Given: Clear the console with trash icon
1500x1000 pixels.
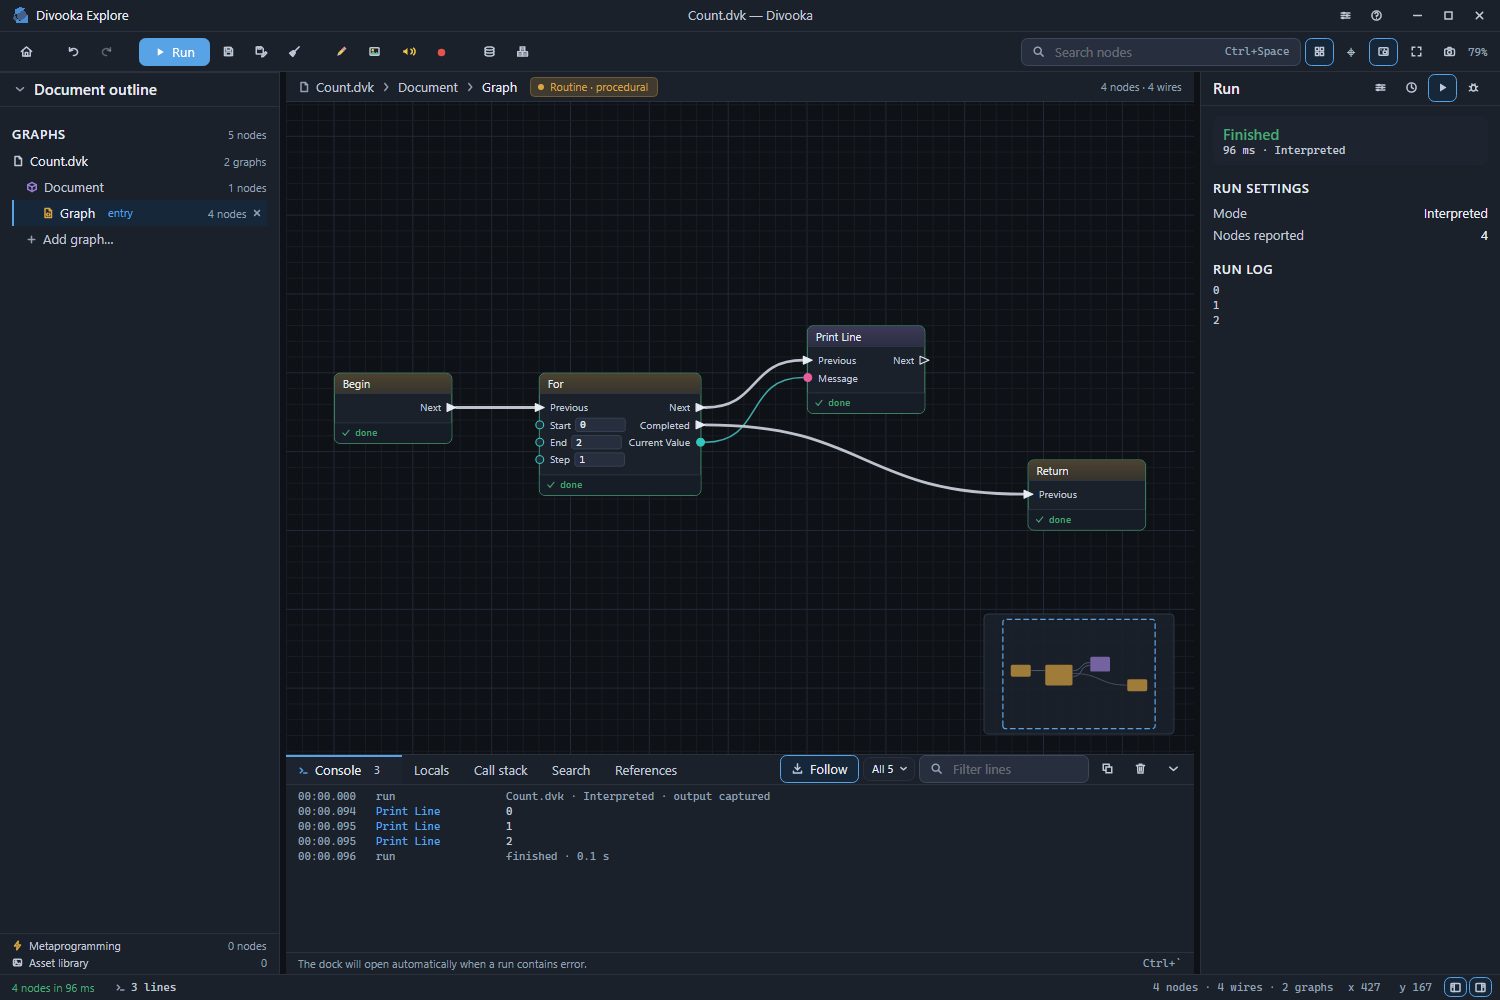Looking at the screenshot, I should pyautogui.click(x=1140, y=769).
